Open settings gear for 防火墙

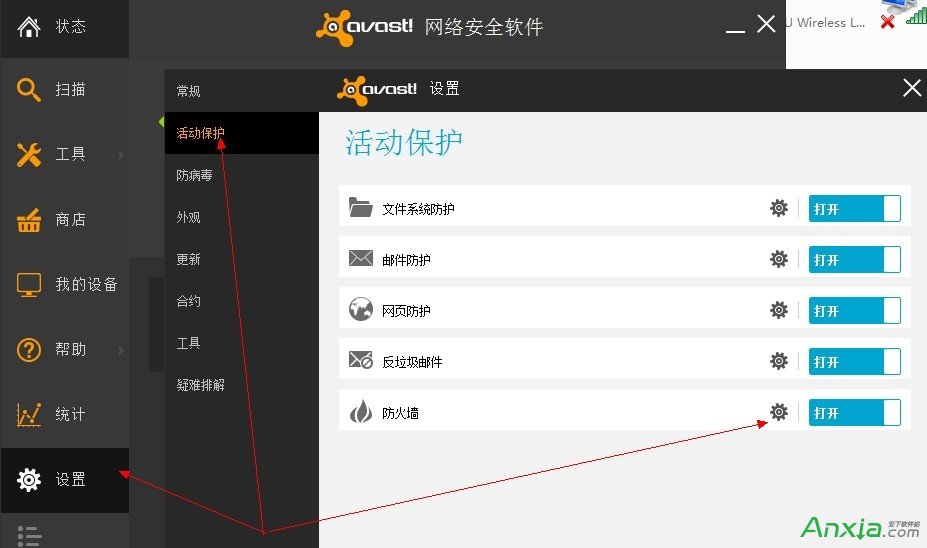[779, 411]
